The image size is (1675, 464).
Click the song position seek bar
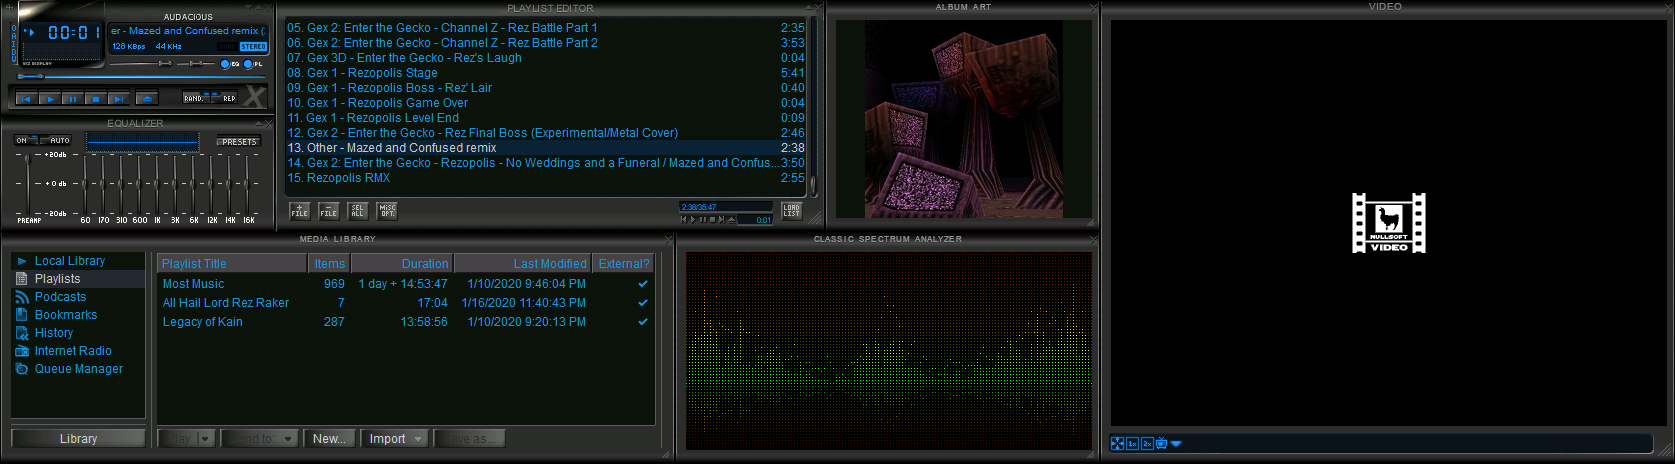pos(140,77)
